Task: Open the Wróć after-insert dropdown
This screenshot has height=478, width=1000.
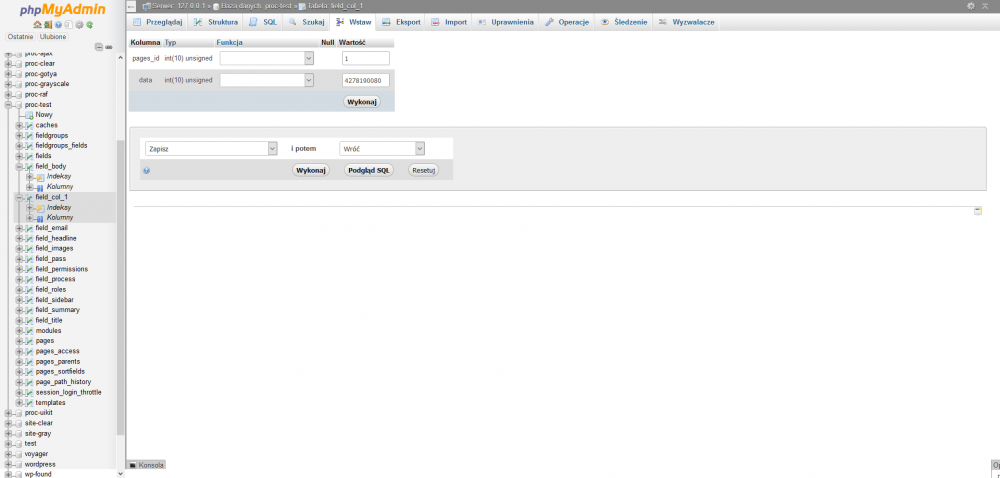Action: 382,148
